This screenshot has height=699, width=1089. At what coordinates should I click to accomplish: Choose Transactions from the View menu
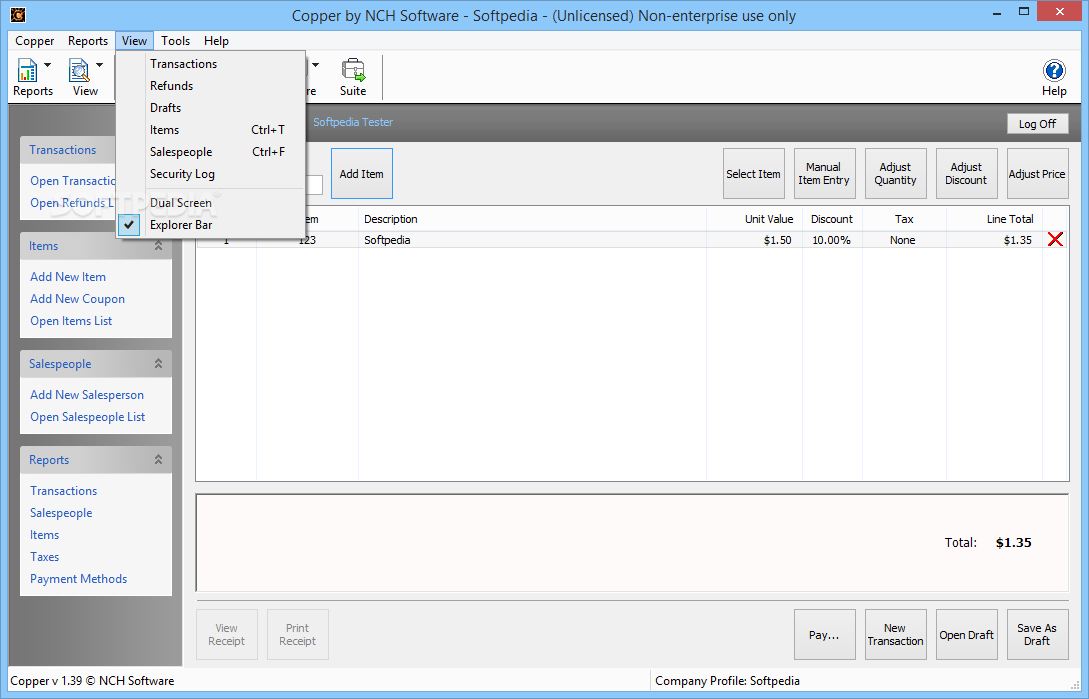pyautogui.click(x=211, y=63)
